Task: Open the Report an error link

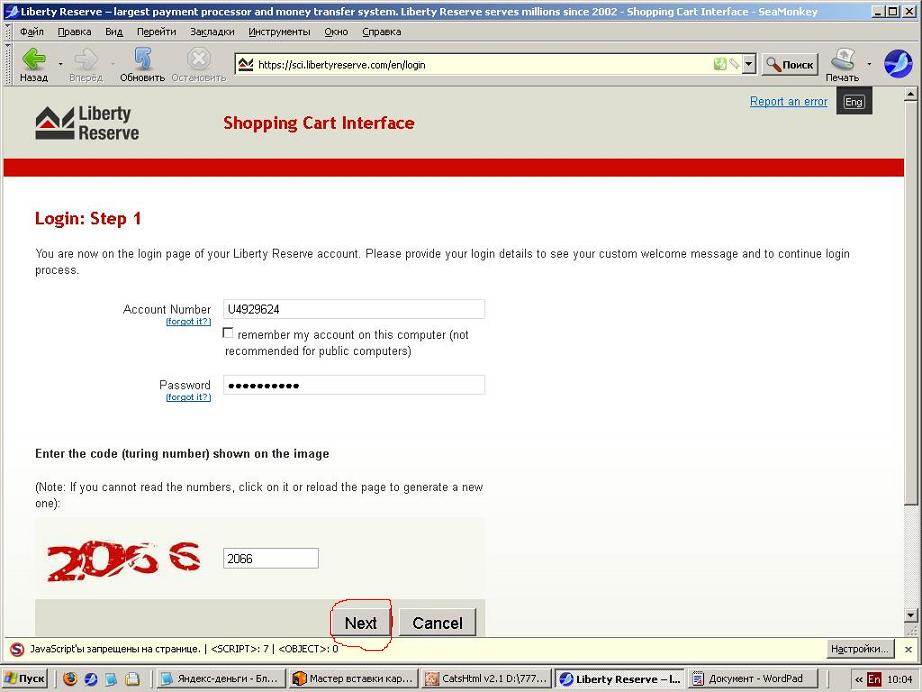Action: click(x=789, y=102)
